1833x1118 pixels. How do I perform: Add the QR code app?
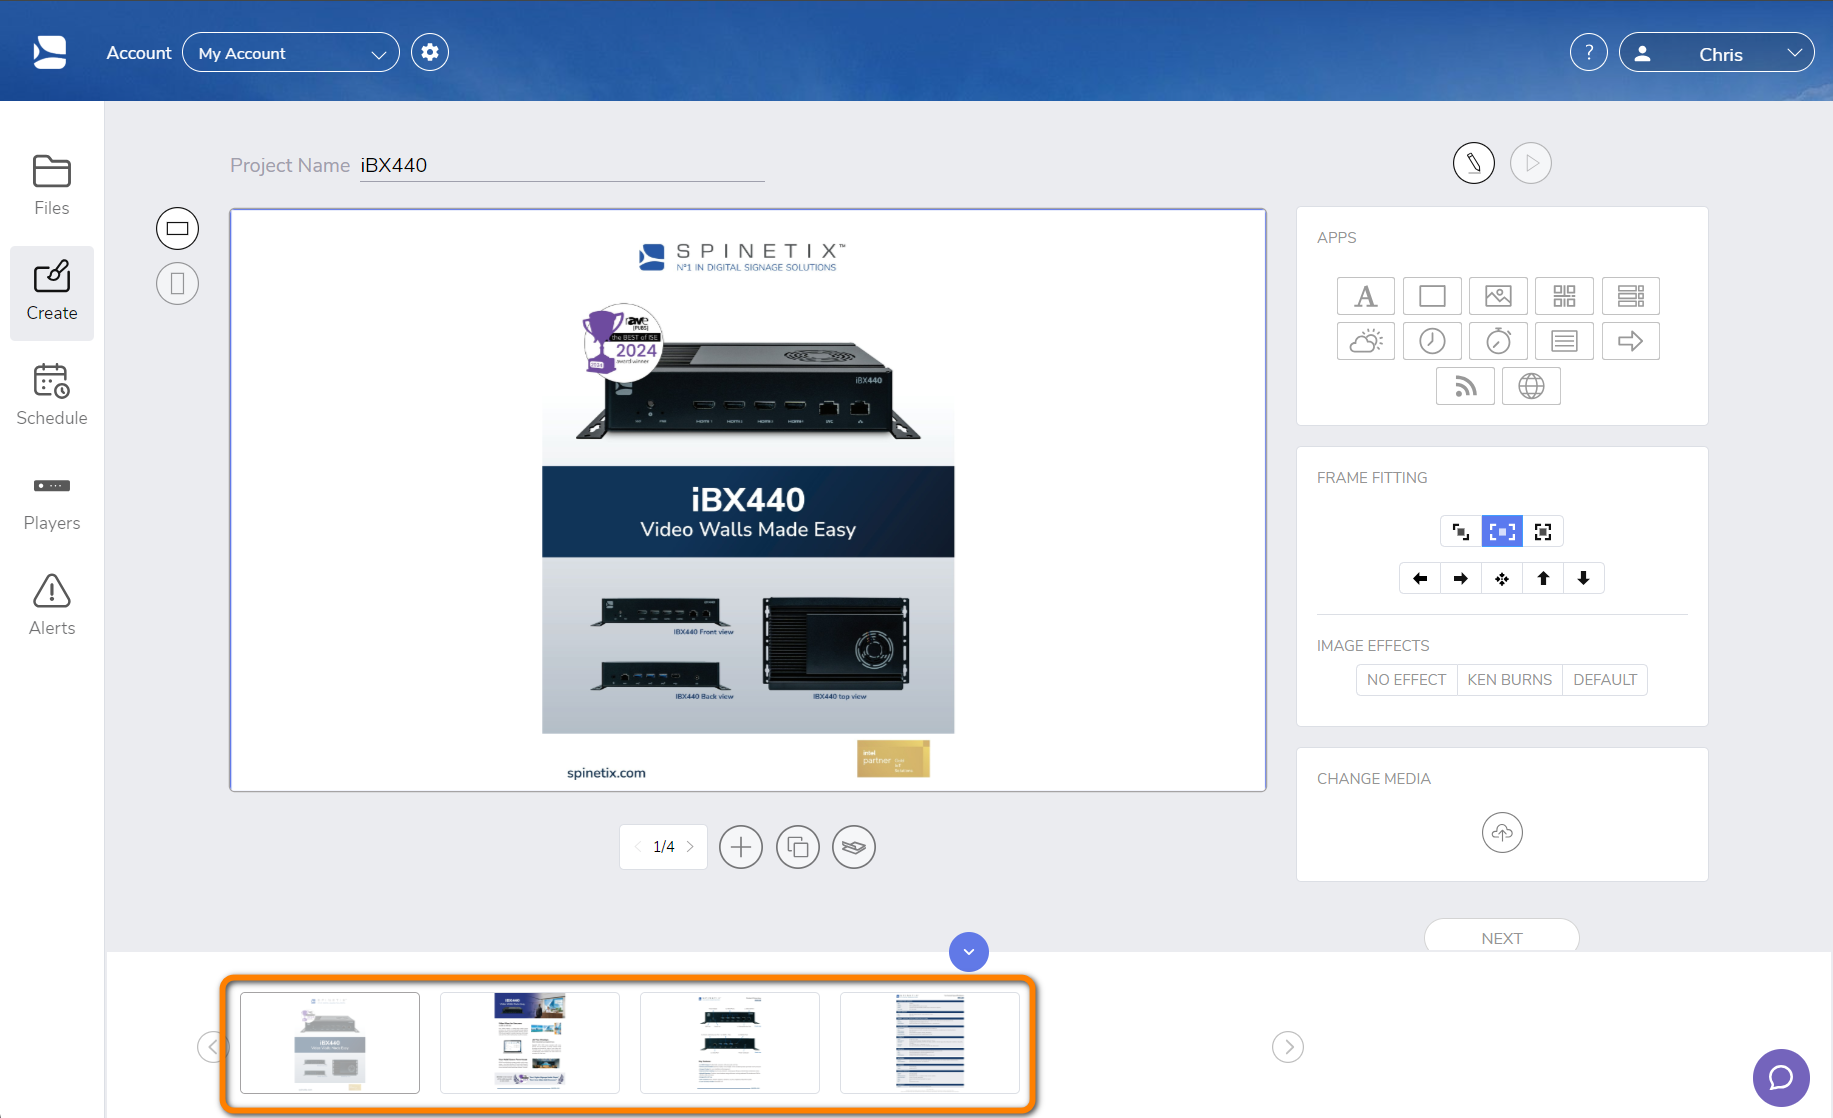coord(1564,296)
